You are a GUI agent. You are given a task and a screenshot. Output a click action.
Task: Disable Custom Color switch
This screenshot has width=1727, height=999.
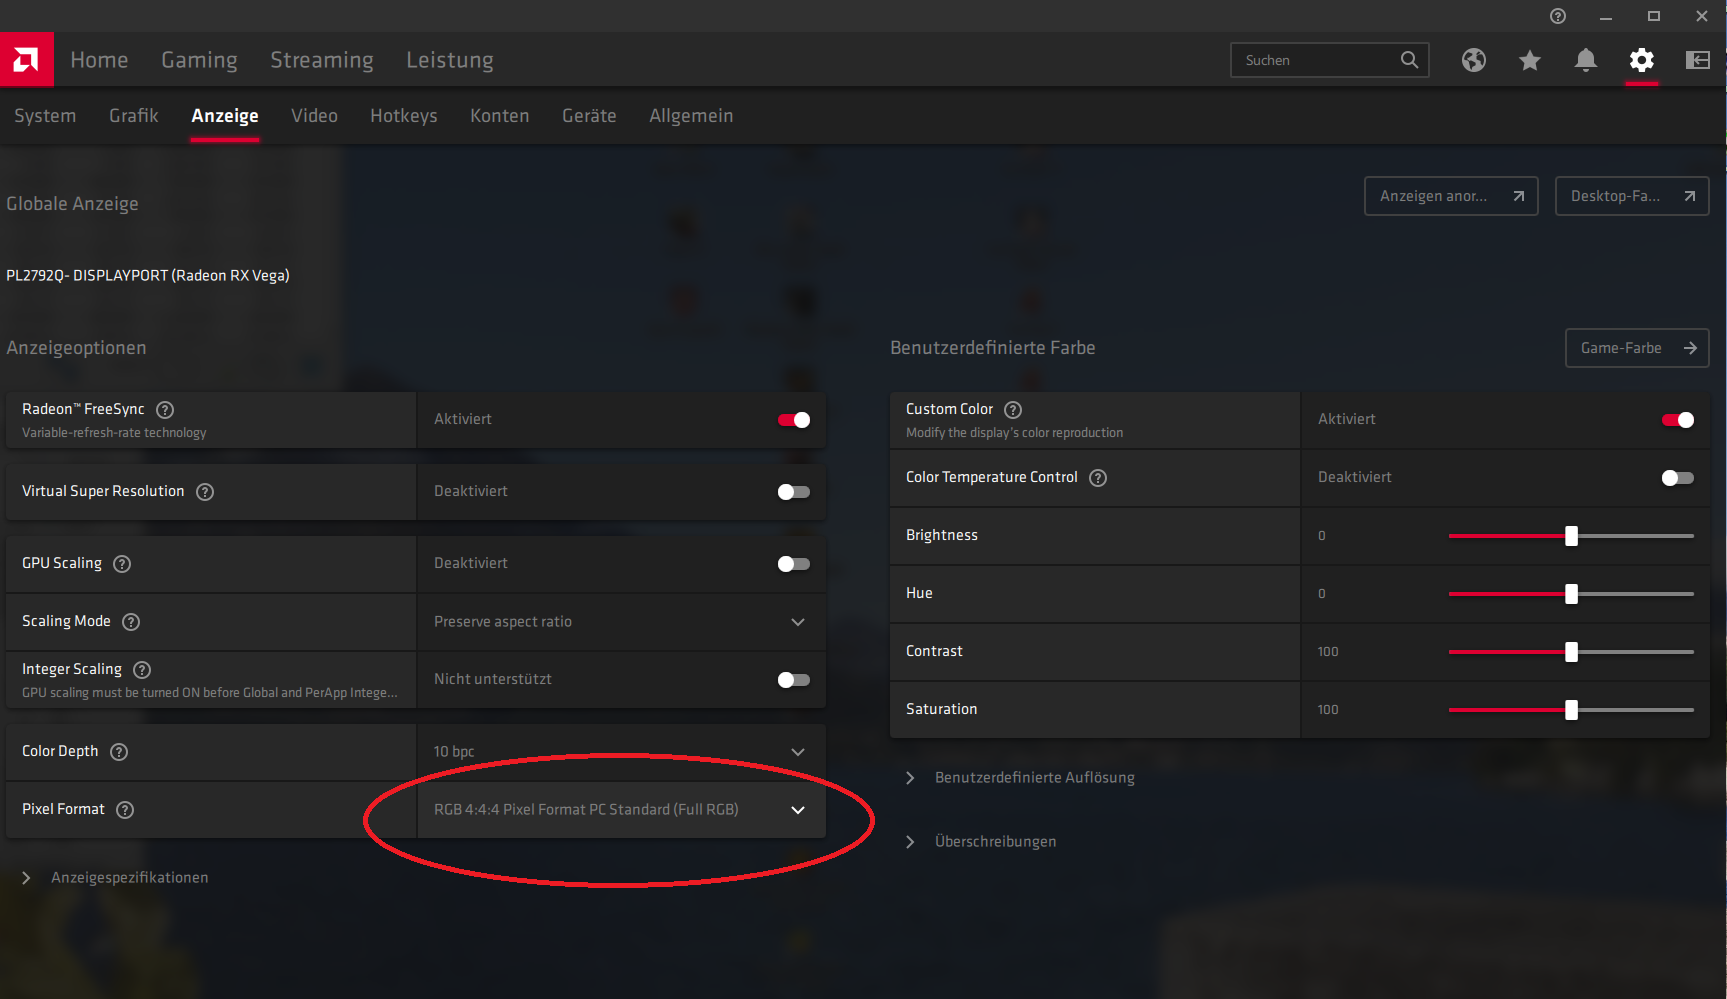(1678, 420)
